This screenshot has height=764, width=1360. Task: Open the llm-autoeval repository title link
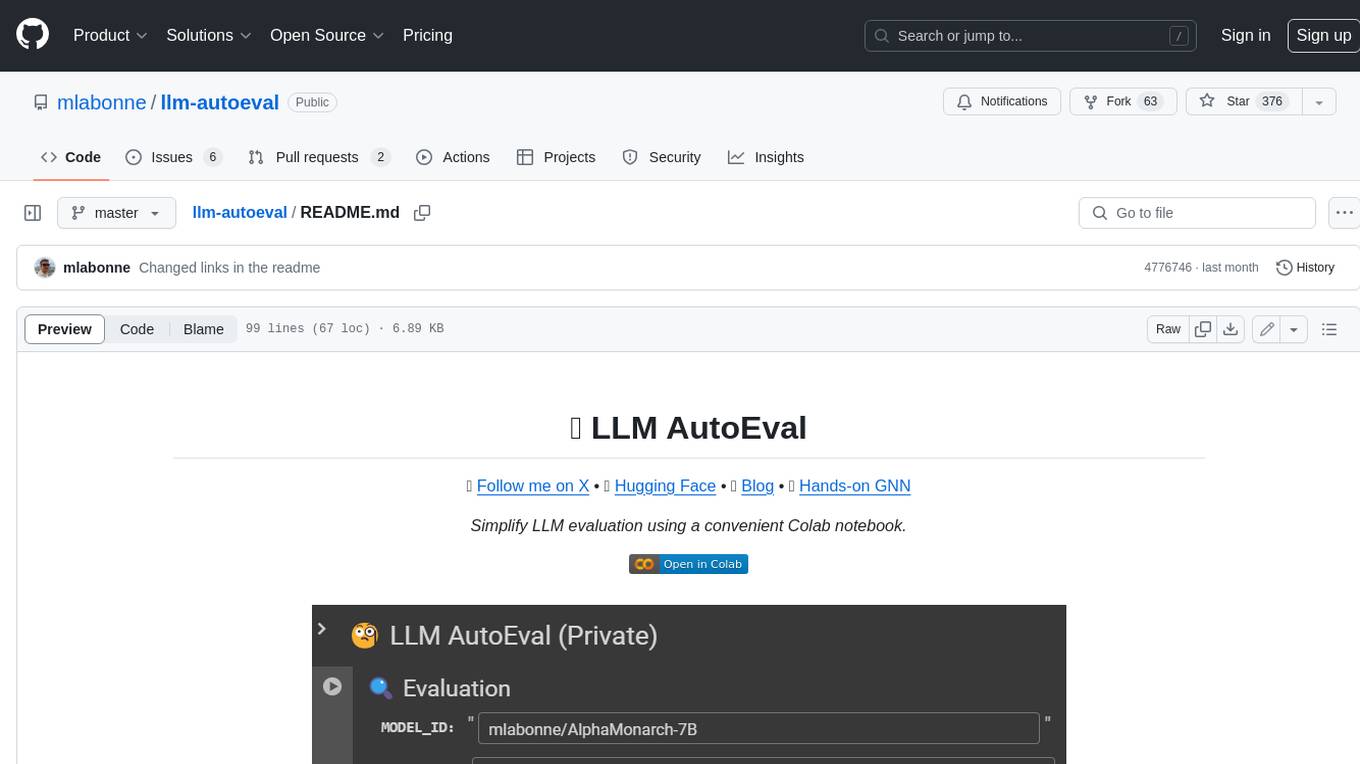point(220,102)
